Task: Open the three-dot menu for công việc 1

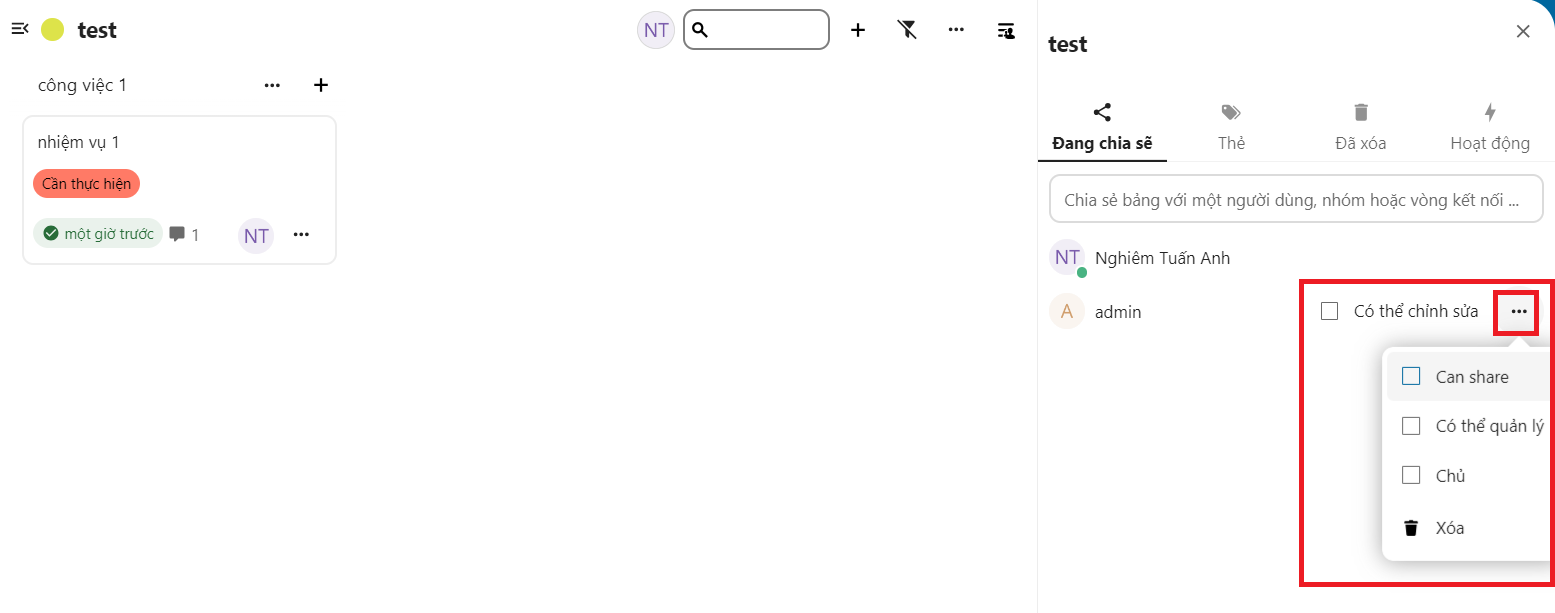Action: pos(272,85)
